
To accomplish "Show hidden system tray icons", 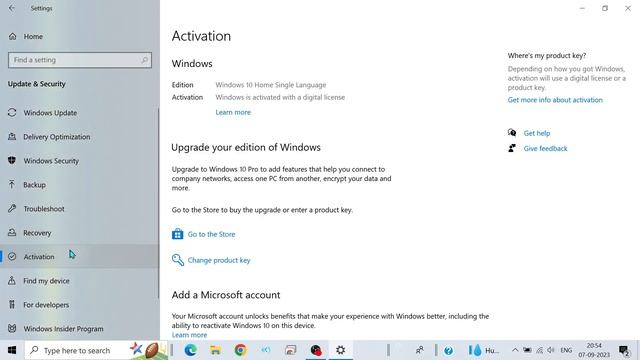I will (515, 350).
